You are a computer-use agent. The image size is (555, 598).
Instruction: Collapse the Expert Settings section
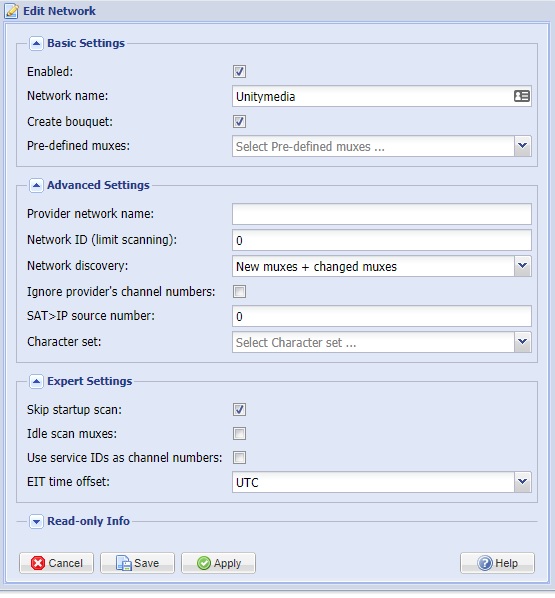(36, 381)
